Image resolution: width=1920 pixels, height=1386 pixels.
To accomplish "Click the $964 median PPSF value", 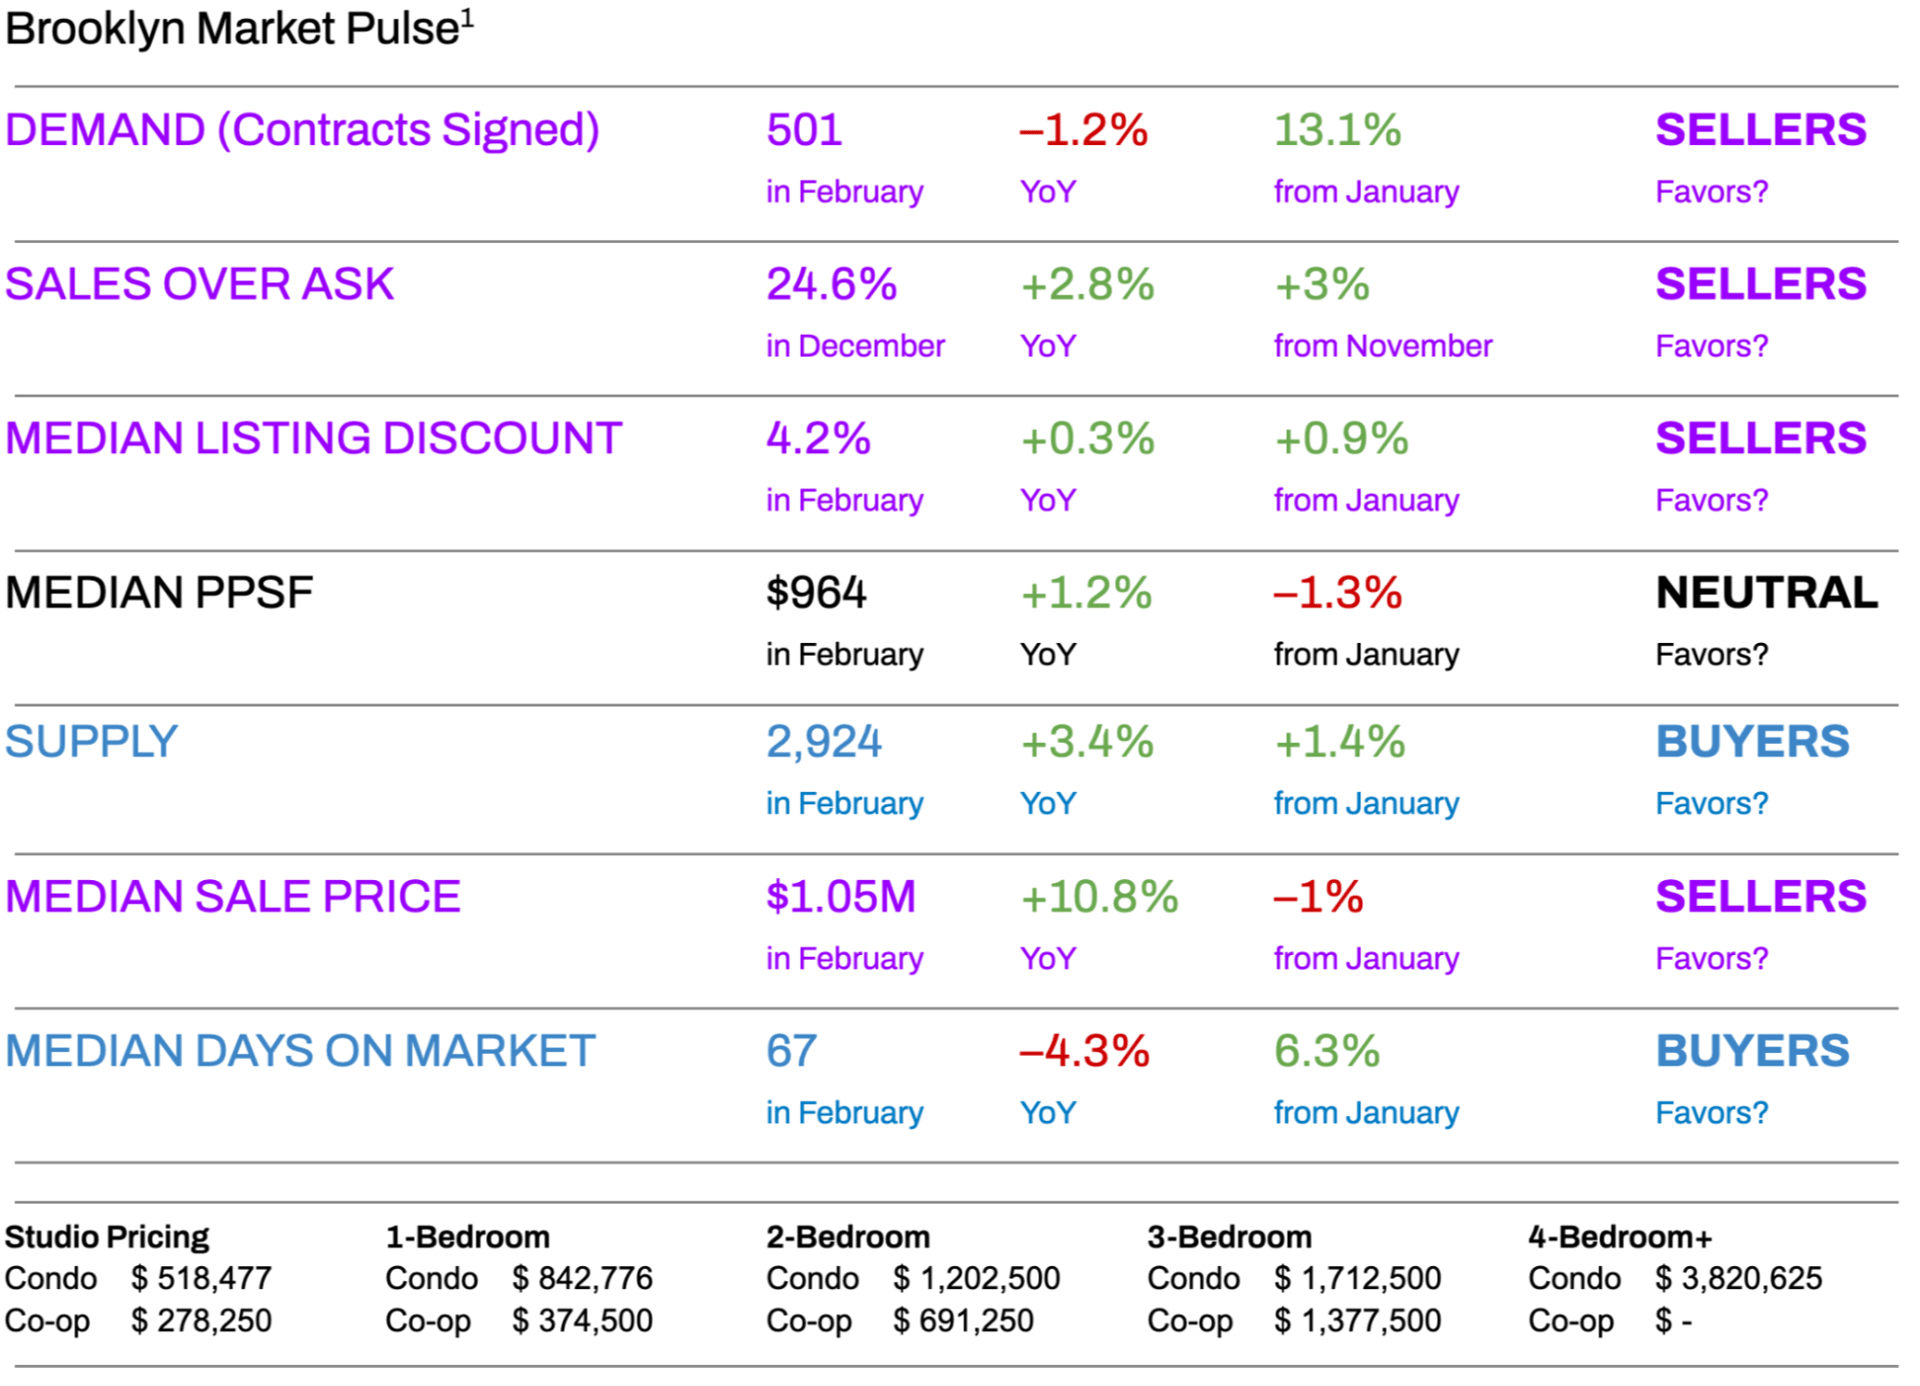I will coord(816,592).
